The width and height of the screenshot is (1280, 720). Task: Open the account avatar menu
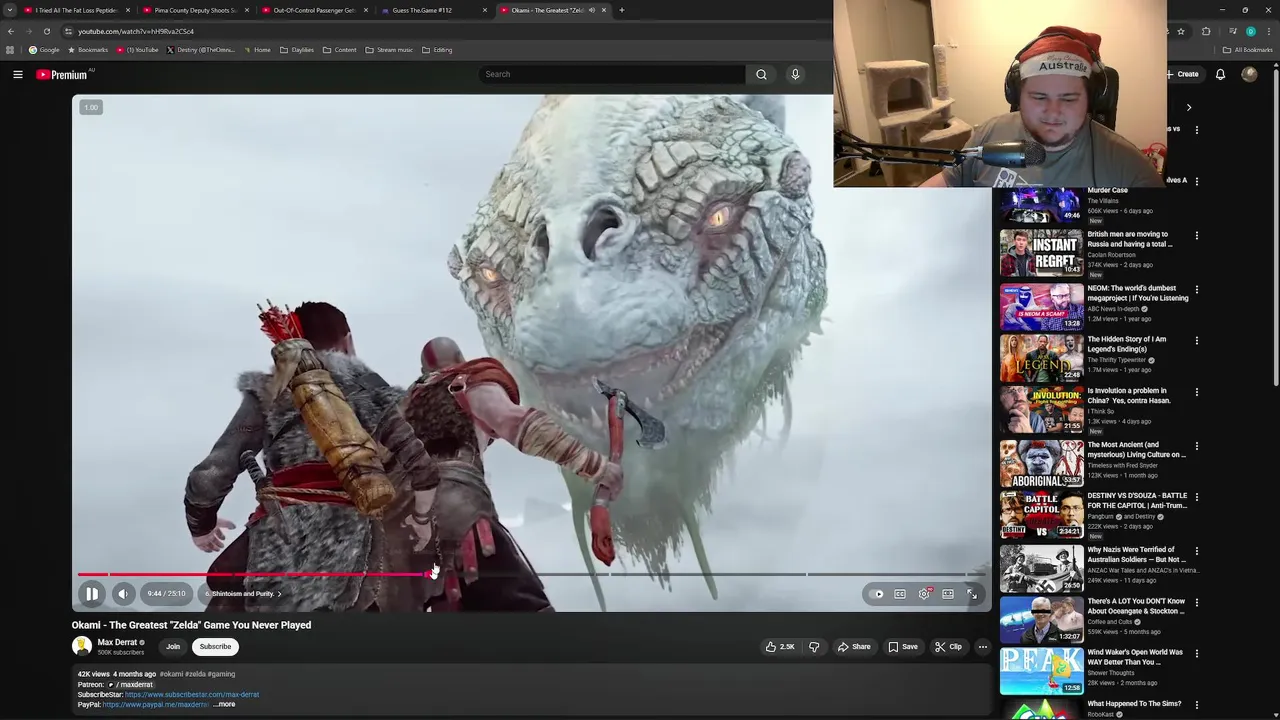pos(1249,74)
